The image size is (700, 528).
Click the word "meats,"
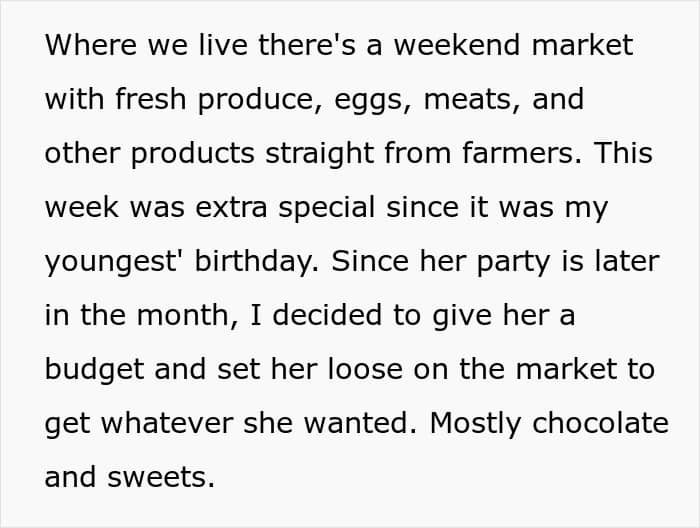point(472,100)
